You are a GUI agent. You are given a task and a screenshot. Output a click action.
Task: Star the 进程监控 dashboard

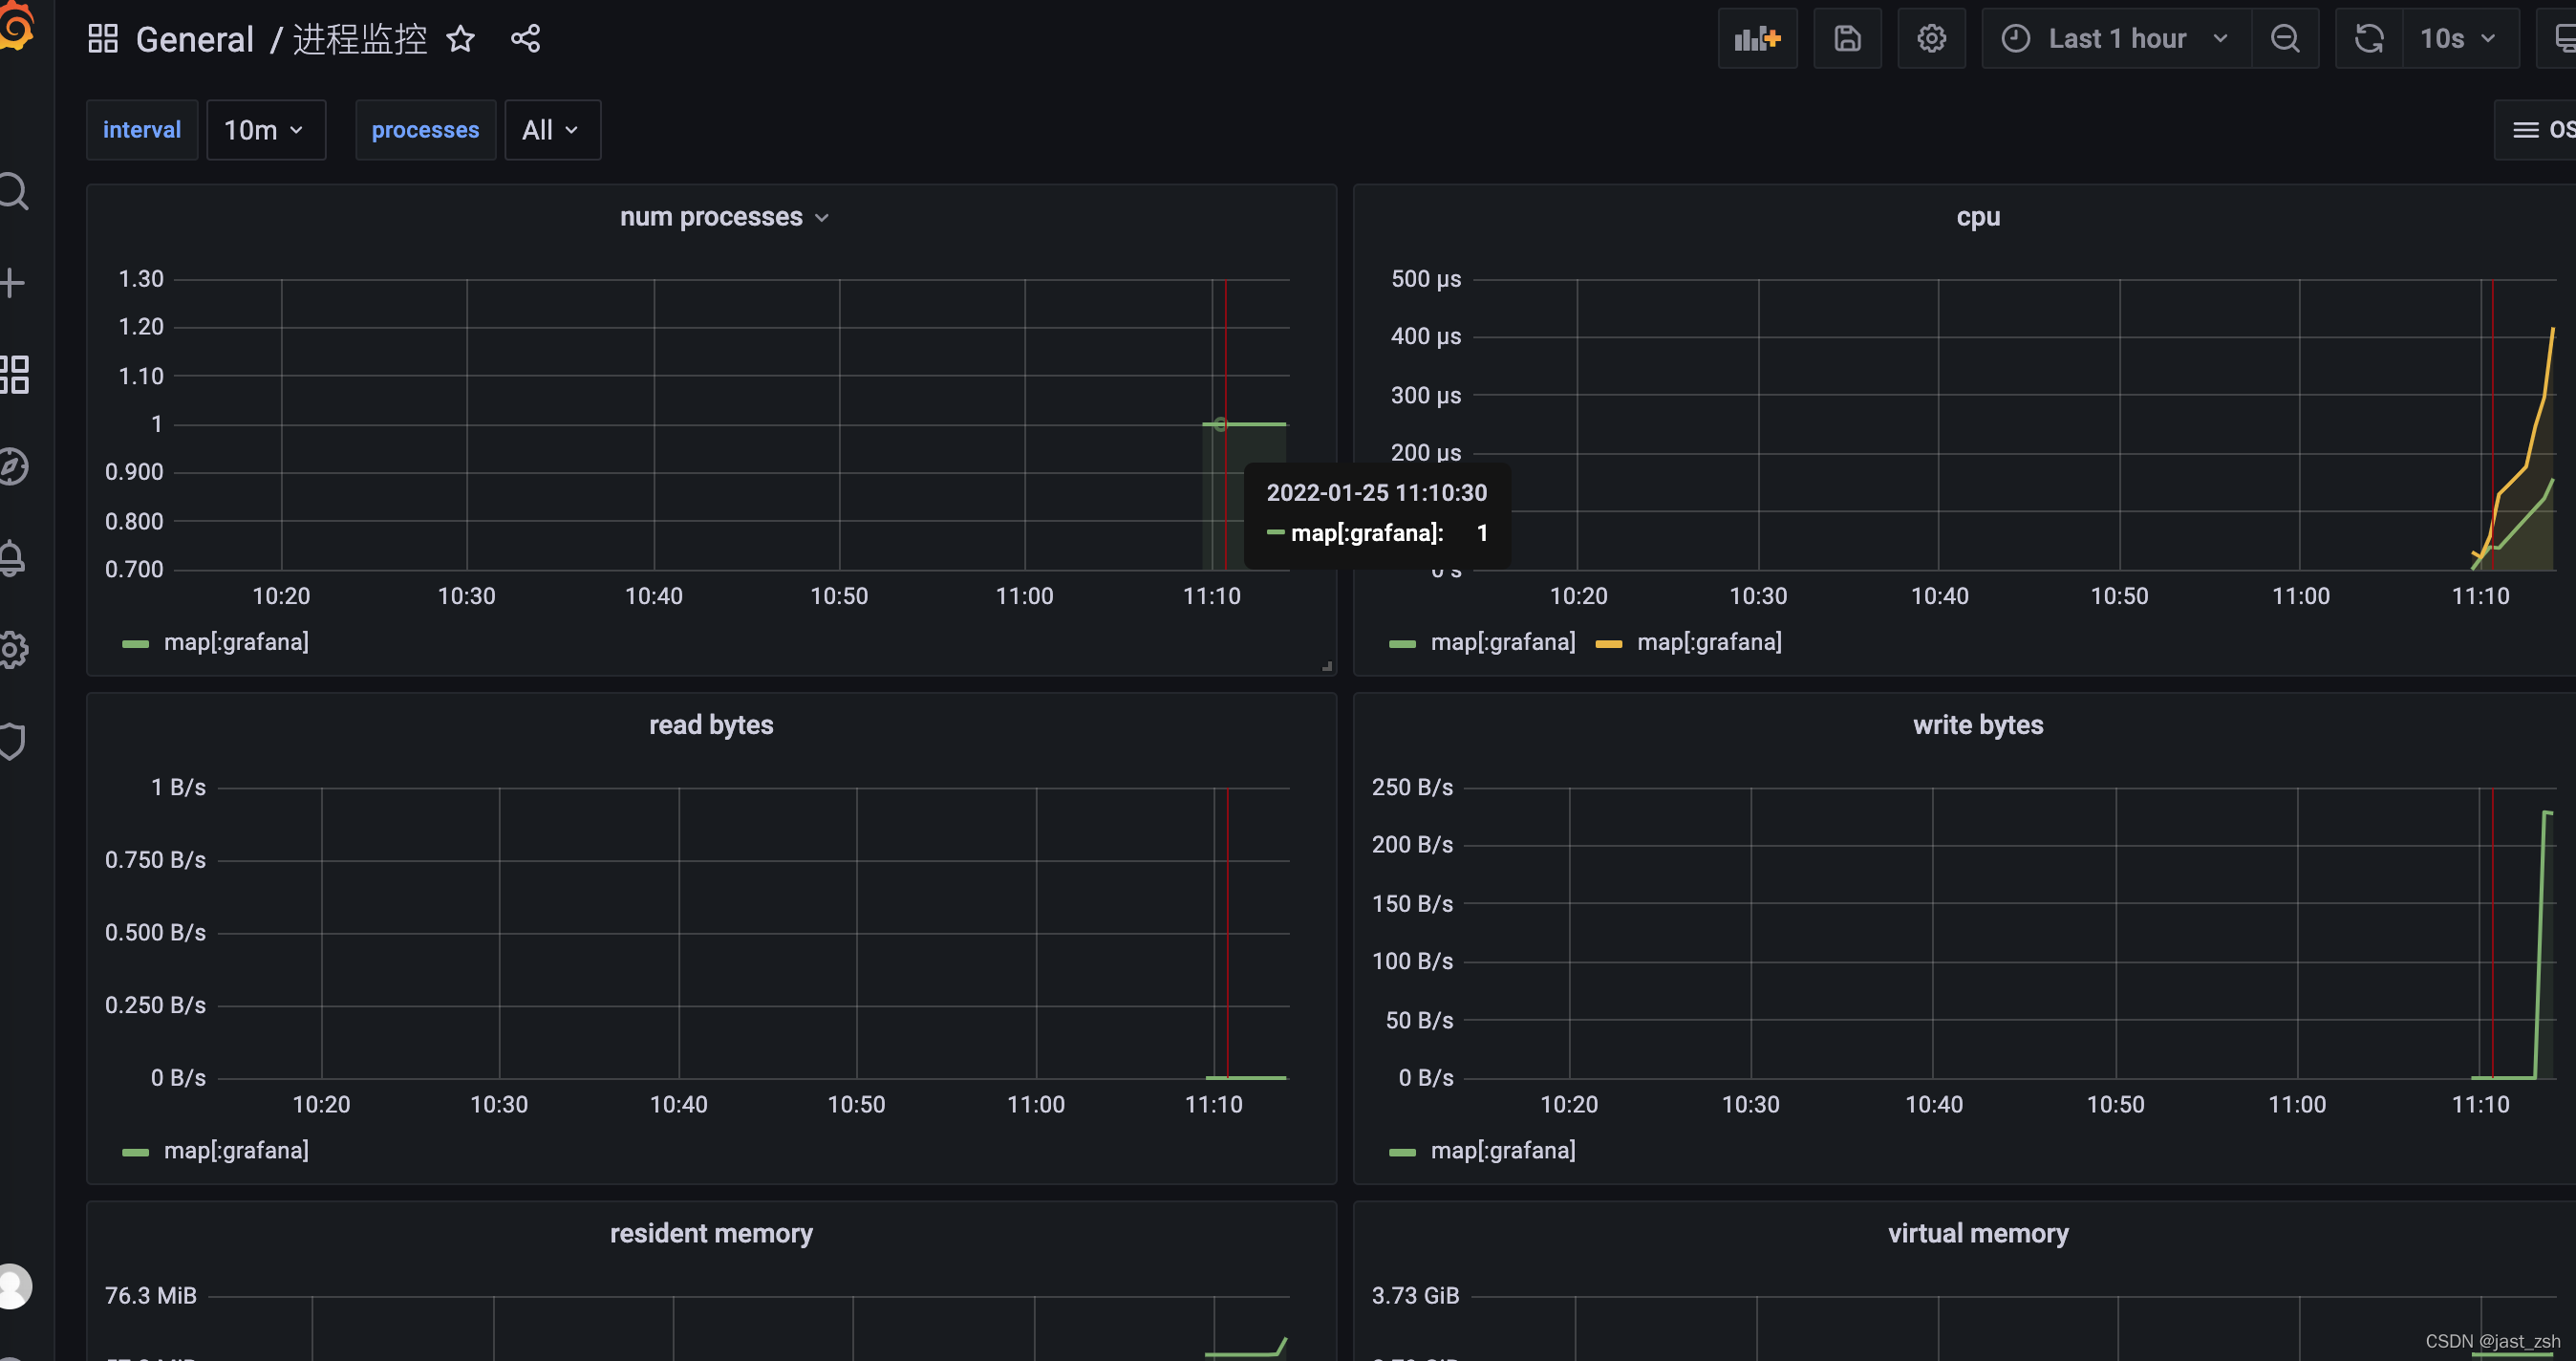pyautogui.click(x=460, y=39)
